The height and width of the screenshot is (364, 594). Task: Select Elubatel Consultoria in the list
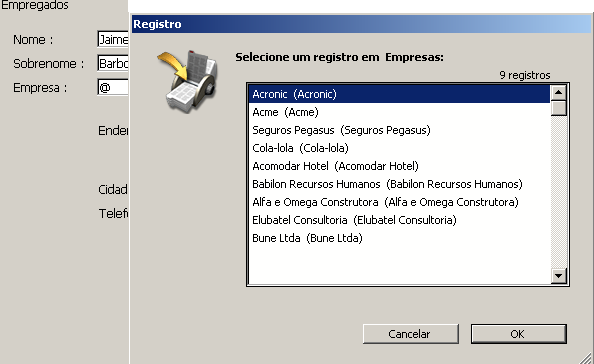pos(399,220)
